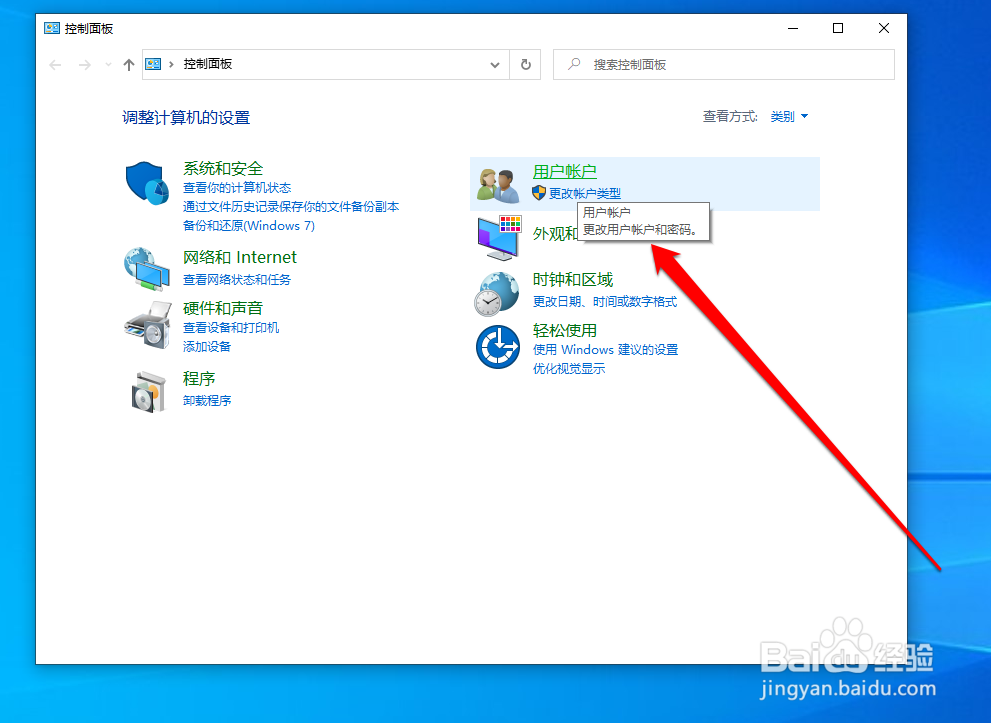Open the 类别 view-by dropdown
This screenshot has width=991, height=723.
click(789, 116)
